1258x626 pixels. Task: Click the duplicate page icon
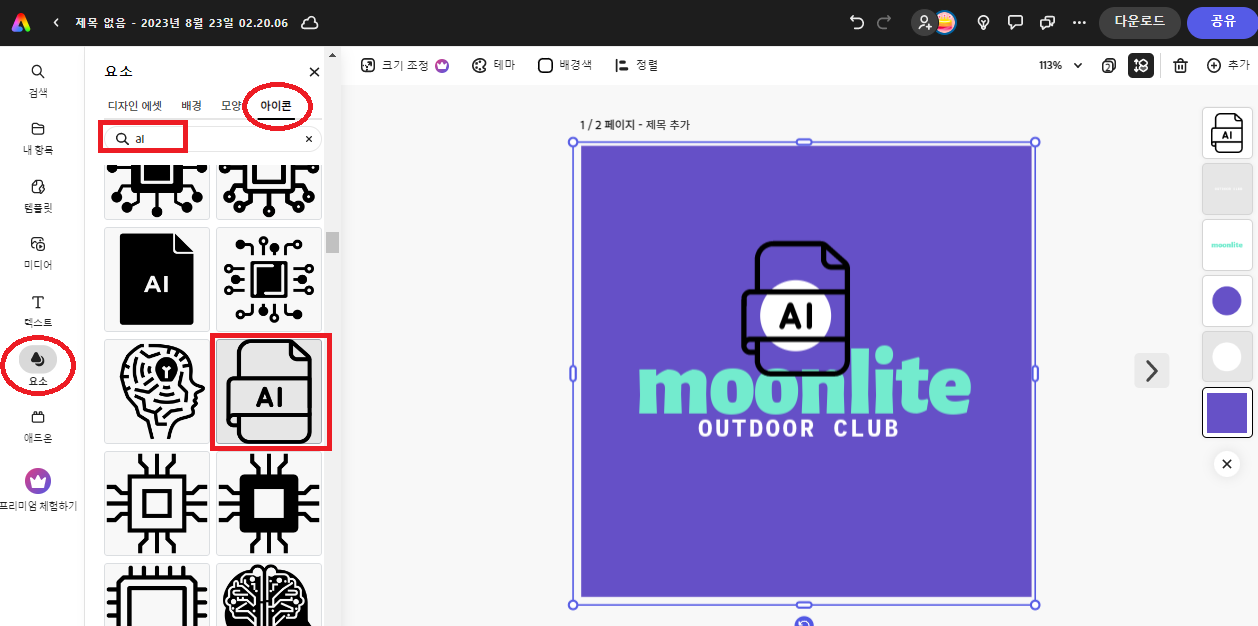tap(1109, 66)
